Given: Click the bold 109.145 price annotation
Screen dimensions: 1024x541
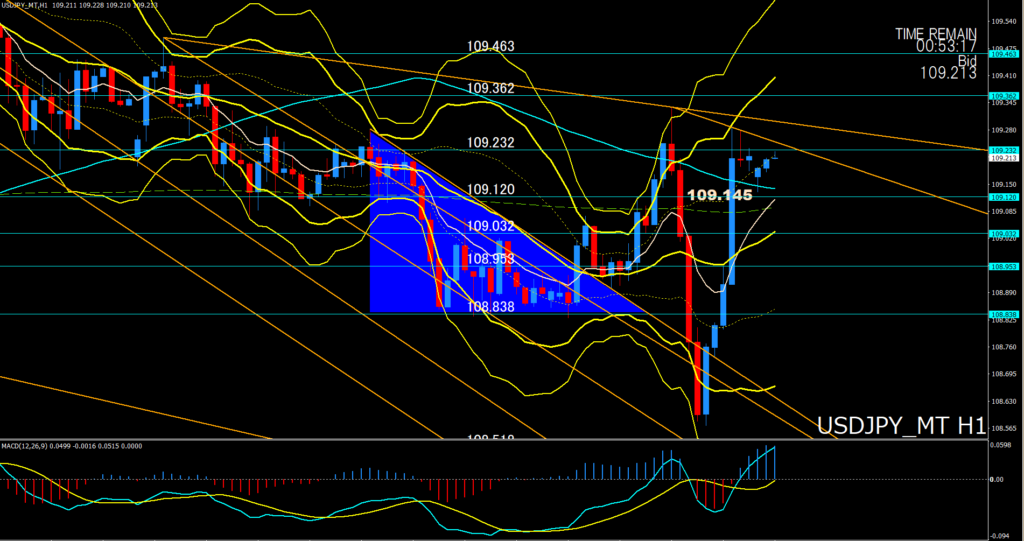Looking at the screenshot, I should (x=720, y=195).
